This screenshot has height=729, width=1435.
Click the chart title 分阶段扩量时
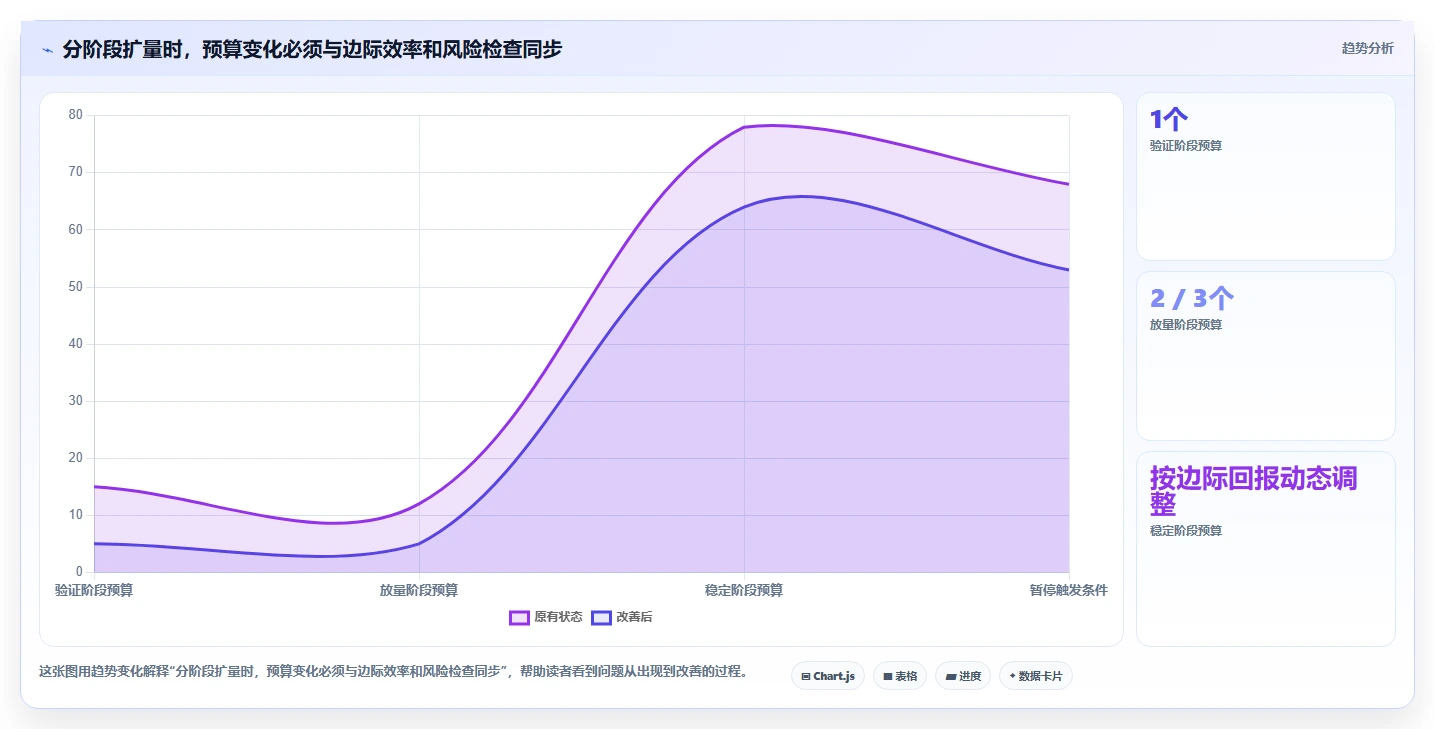(x=312, y=49)
